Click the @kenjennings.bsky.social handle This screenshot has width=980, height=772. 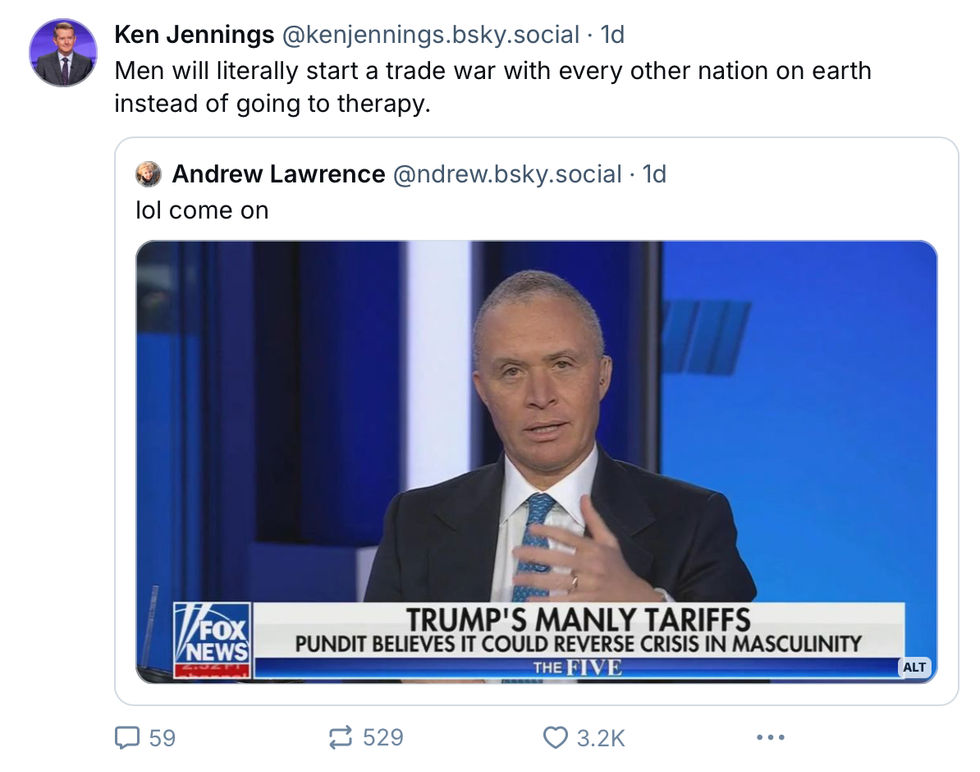pyautogui.click(x=431, y=35)
